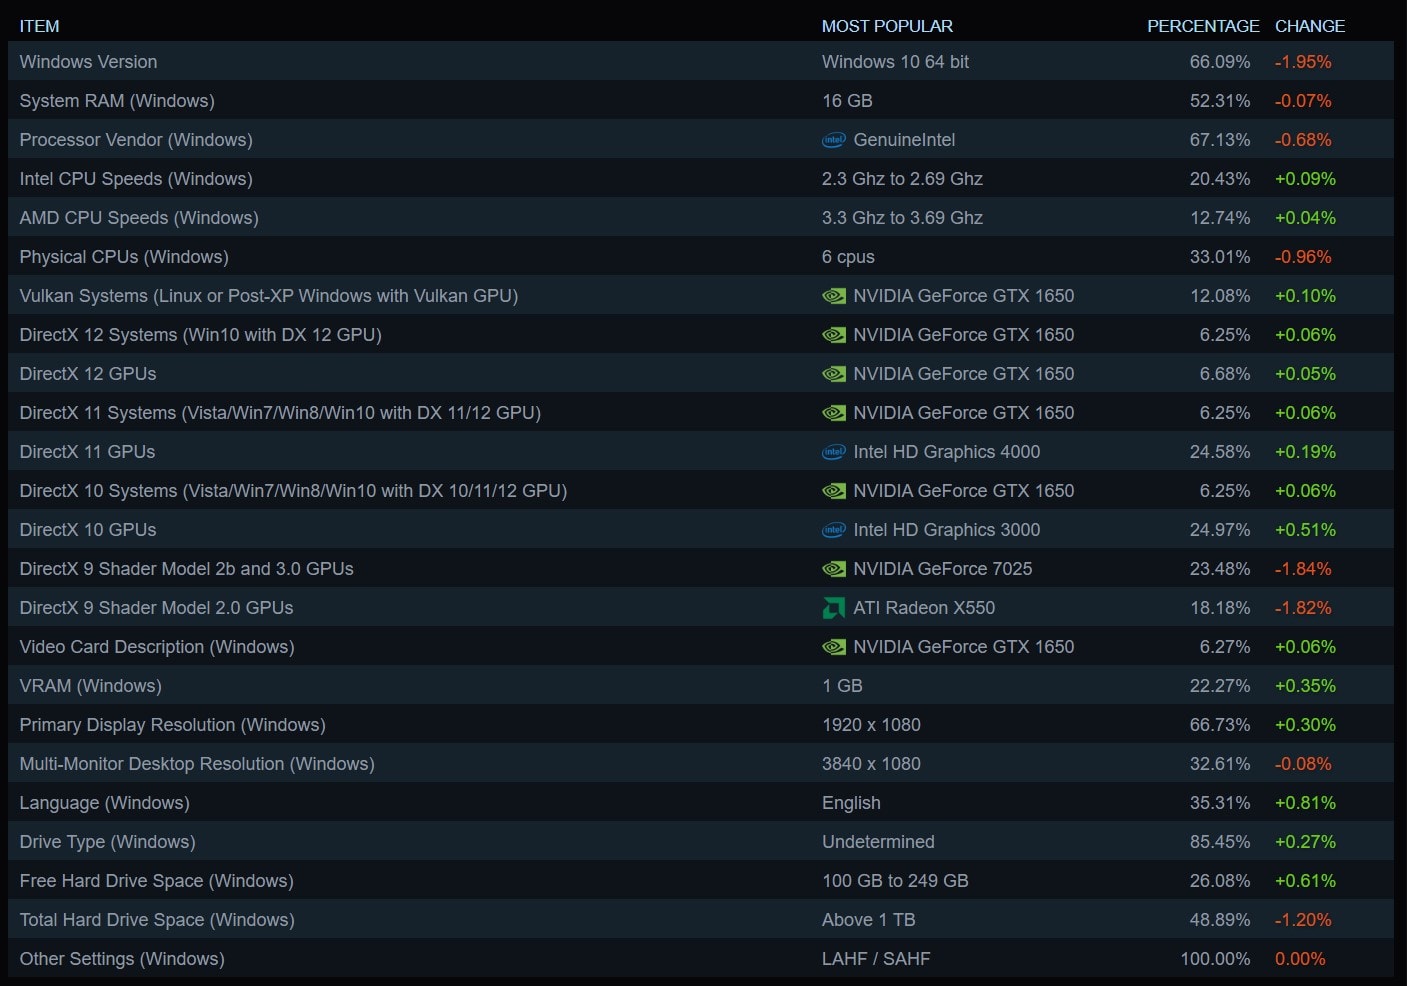Click -1.95% change value
The height and width of the screenshot is (986, 1407).
point(1303,62)
